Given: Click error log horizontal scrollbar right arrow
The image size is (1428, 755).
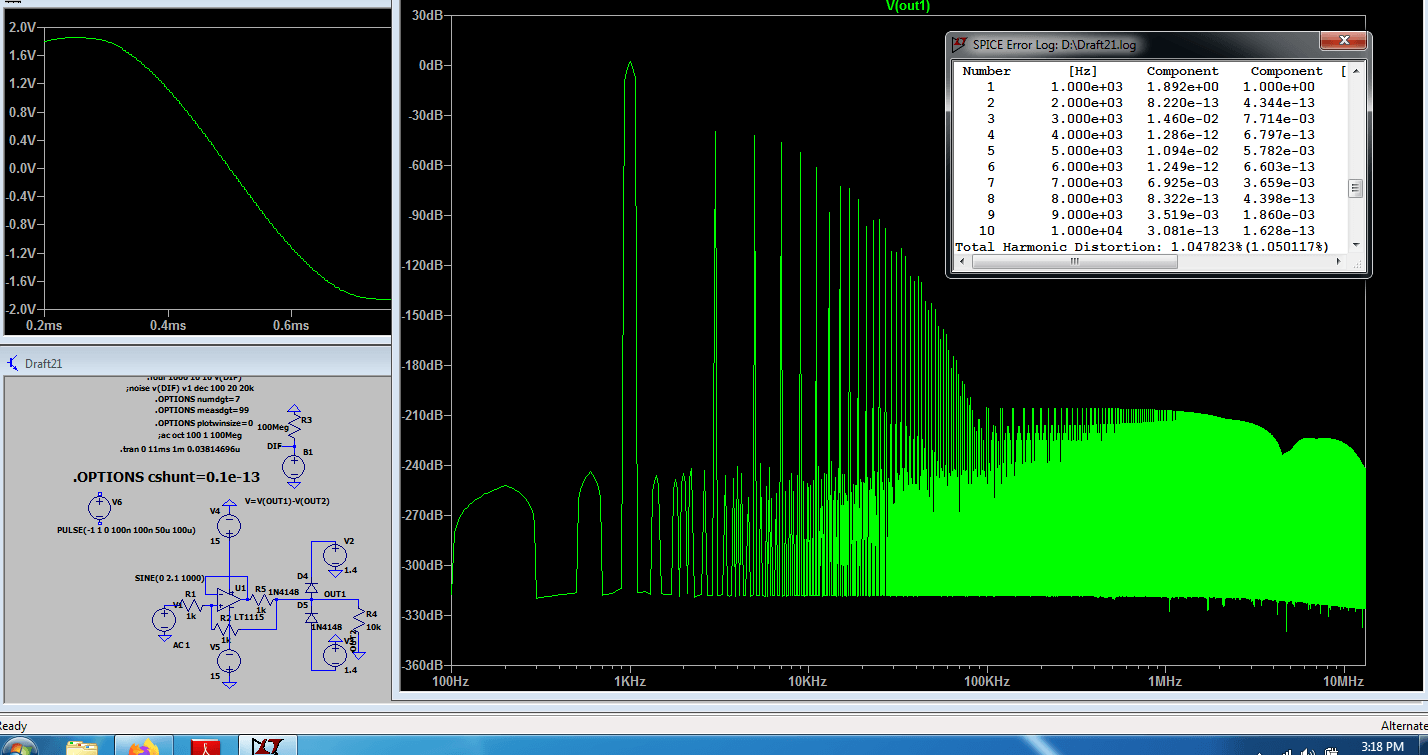Looking at the screenshot, I should 1340,262.
